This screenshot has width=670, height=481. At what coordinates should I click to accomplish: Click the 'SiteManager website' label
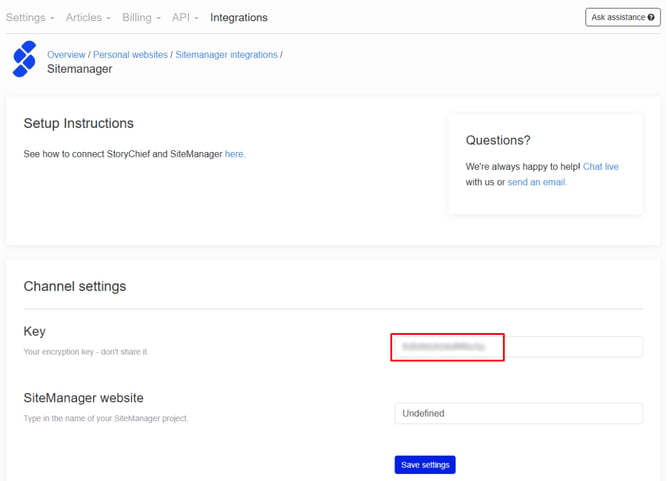pos(83,398)
